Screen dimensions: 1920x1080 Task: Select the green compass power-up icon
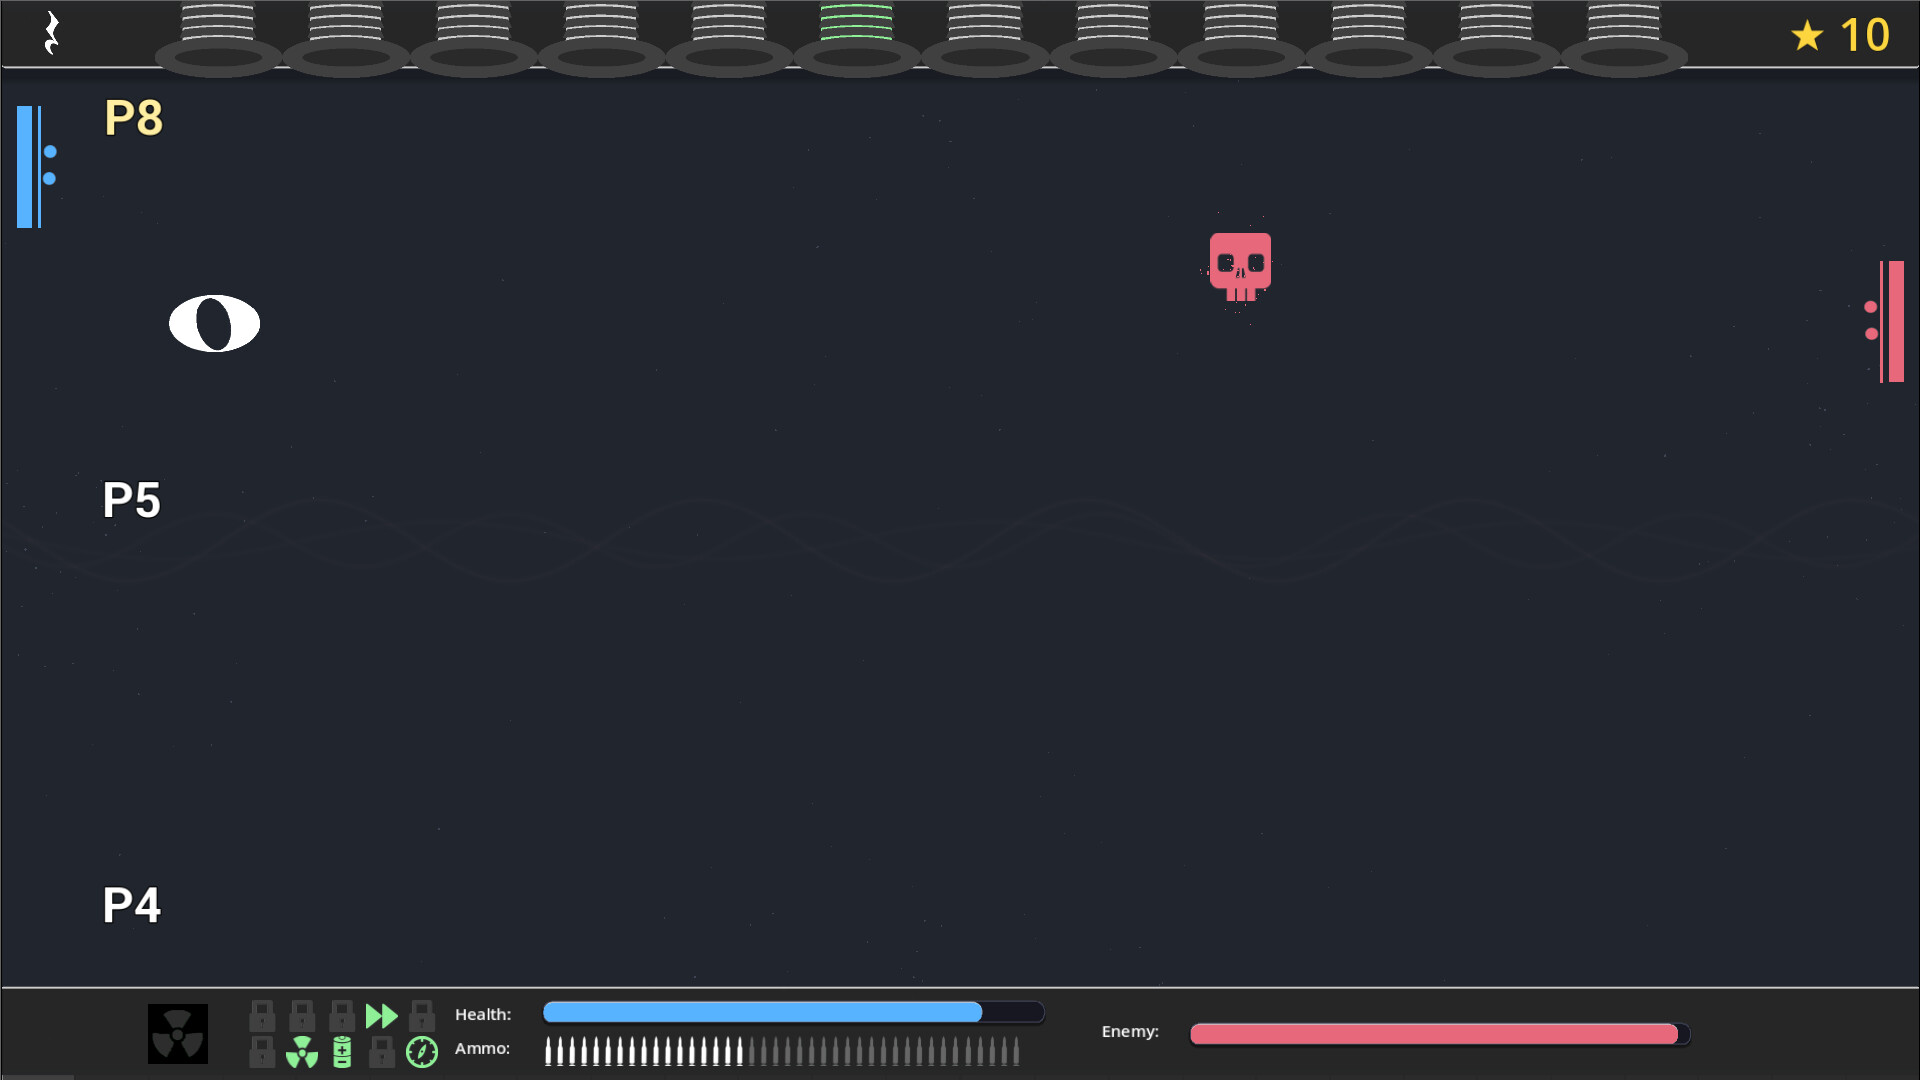pyautogui.click(x=422, y=1052)
